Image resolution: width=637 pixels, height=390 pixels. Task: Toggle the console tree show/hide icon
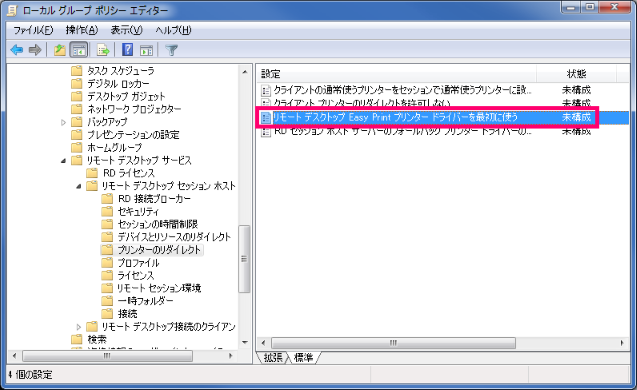(x=79, y=50)
